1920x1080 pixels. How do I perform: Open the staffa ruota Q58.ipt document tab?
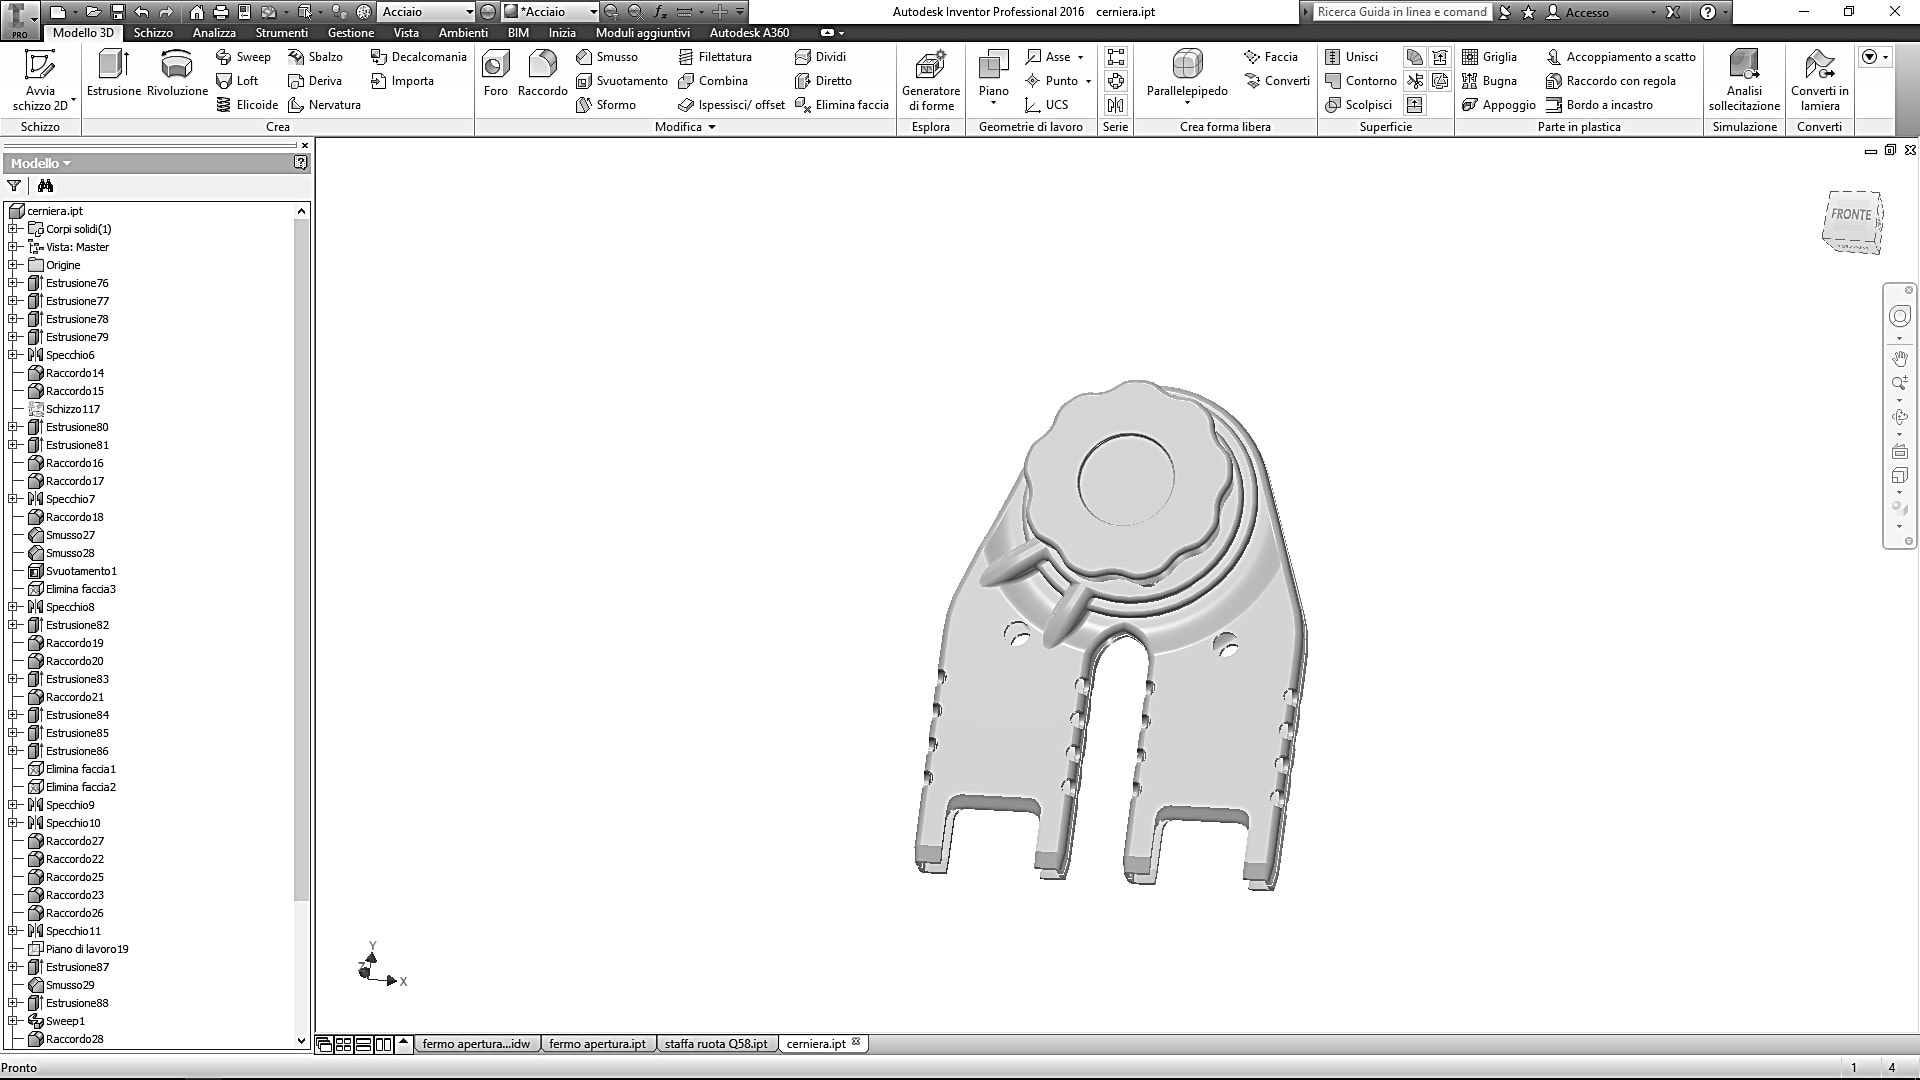(716, 1044)
